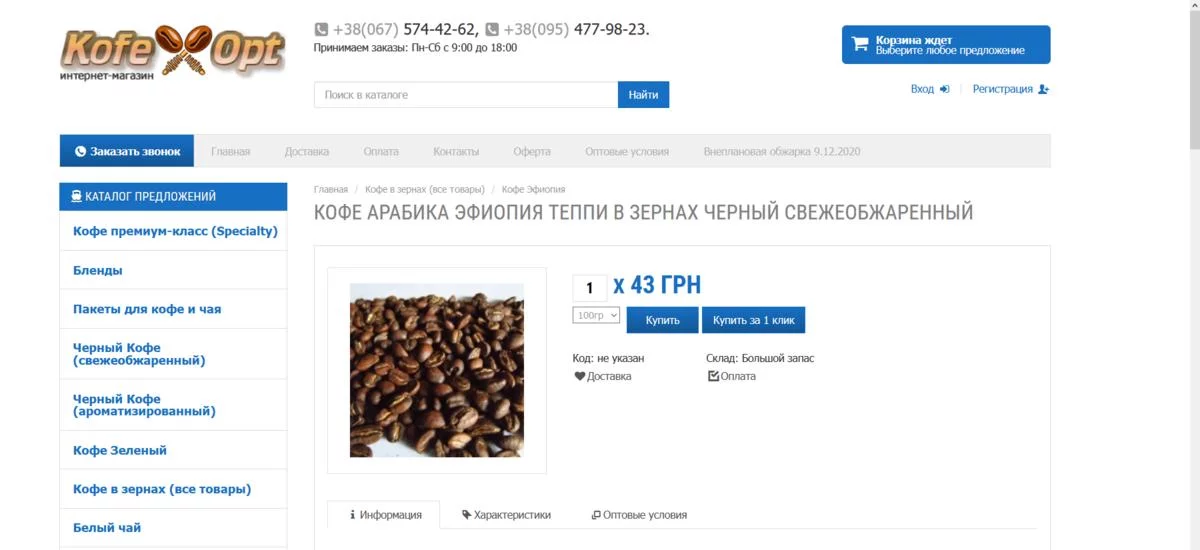Viewport: 1200px width, 550px height.
Task: Switch to the Оптовые условия tab
Action: [640, 515]
